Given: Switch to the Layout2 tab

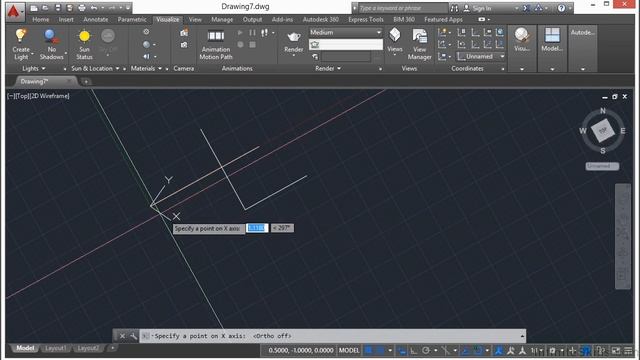Looking at the screenshot, I should pyautogui.click(x=88, y=348).
